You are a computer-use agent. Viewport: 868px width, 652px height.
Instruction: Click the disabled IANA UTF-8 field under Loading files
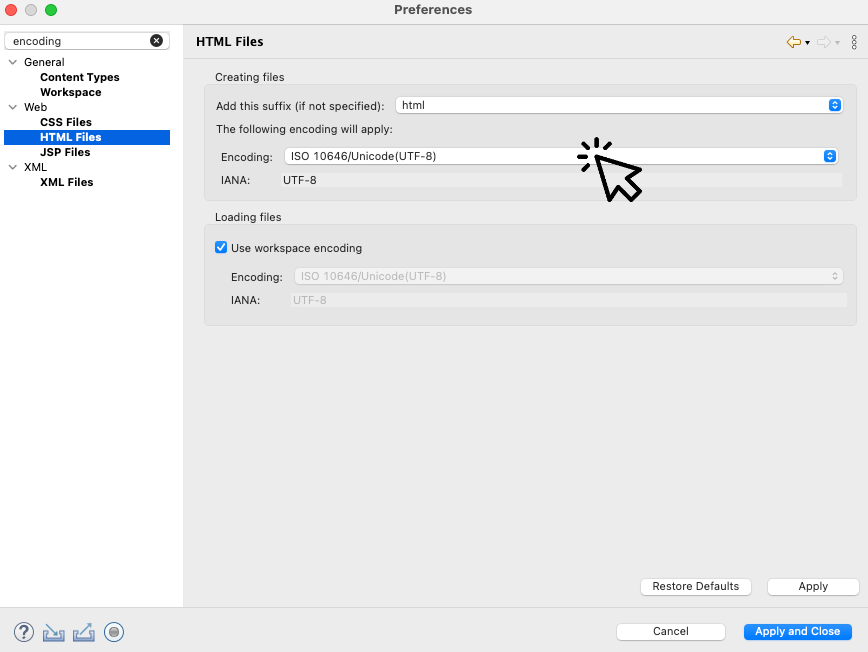coord(569,300)
